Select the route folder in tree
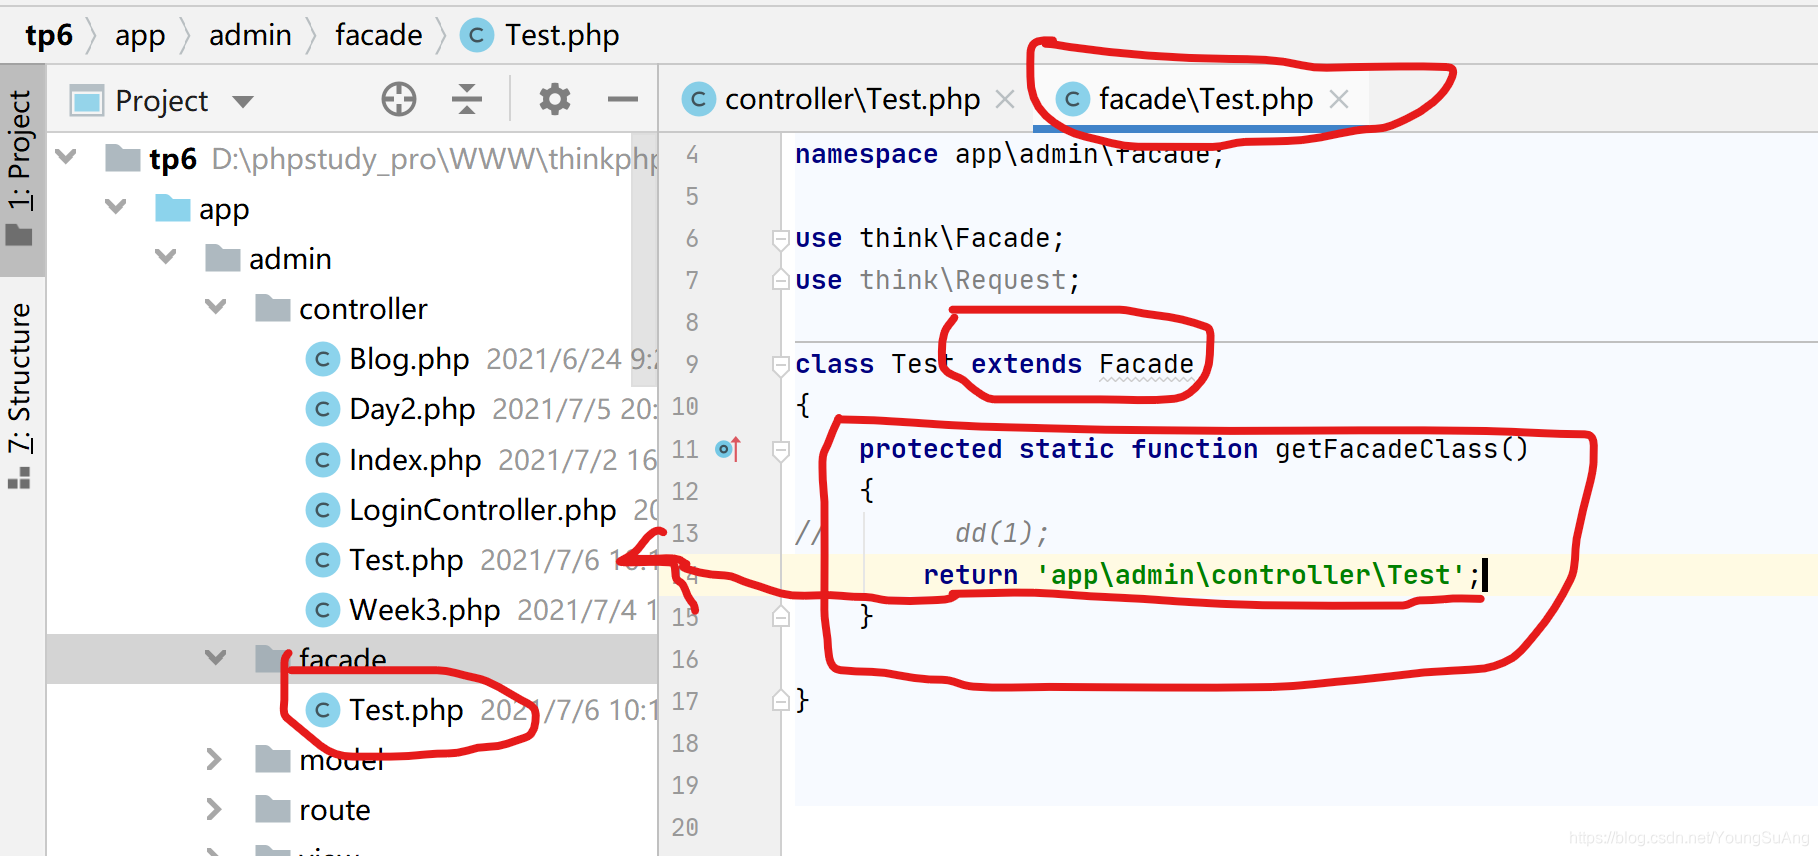 [x=334, y=809]
